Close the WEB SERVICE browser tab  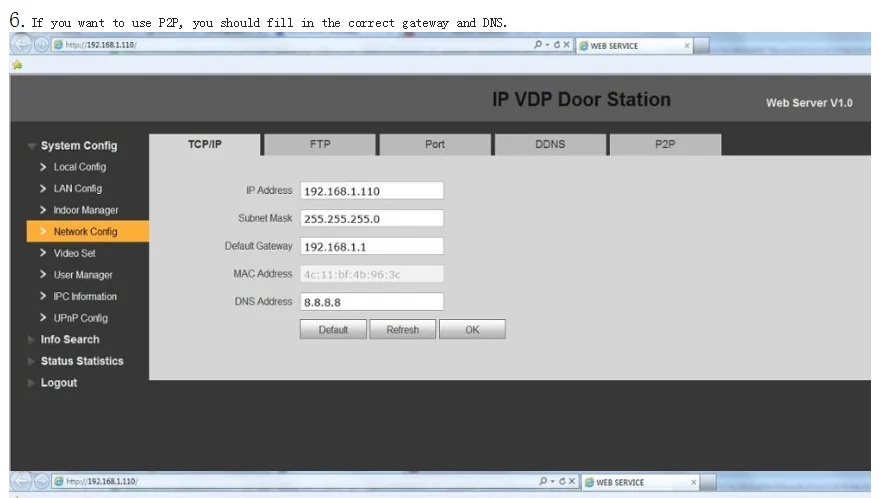(687, 45)
